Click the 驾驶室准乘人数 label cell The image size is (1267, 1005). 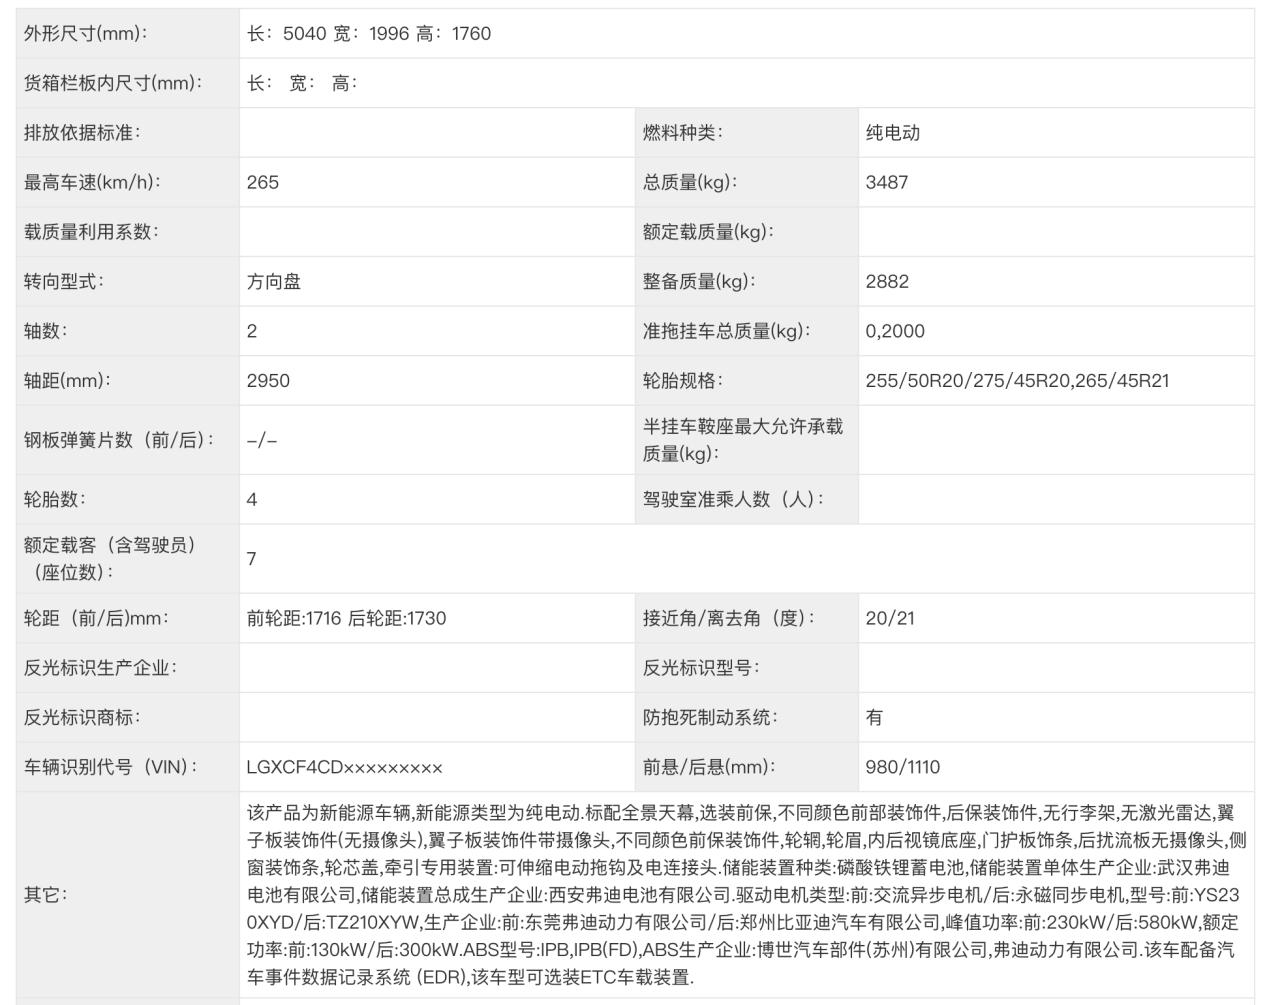pyautogui.click(x=733, y=500)
